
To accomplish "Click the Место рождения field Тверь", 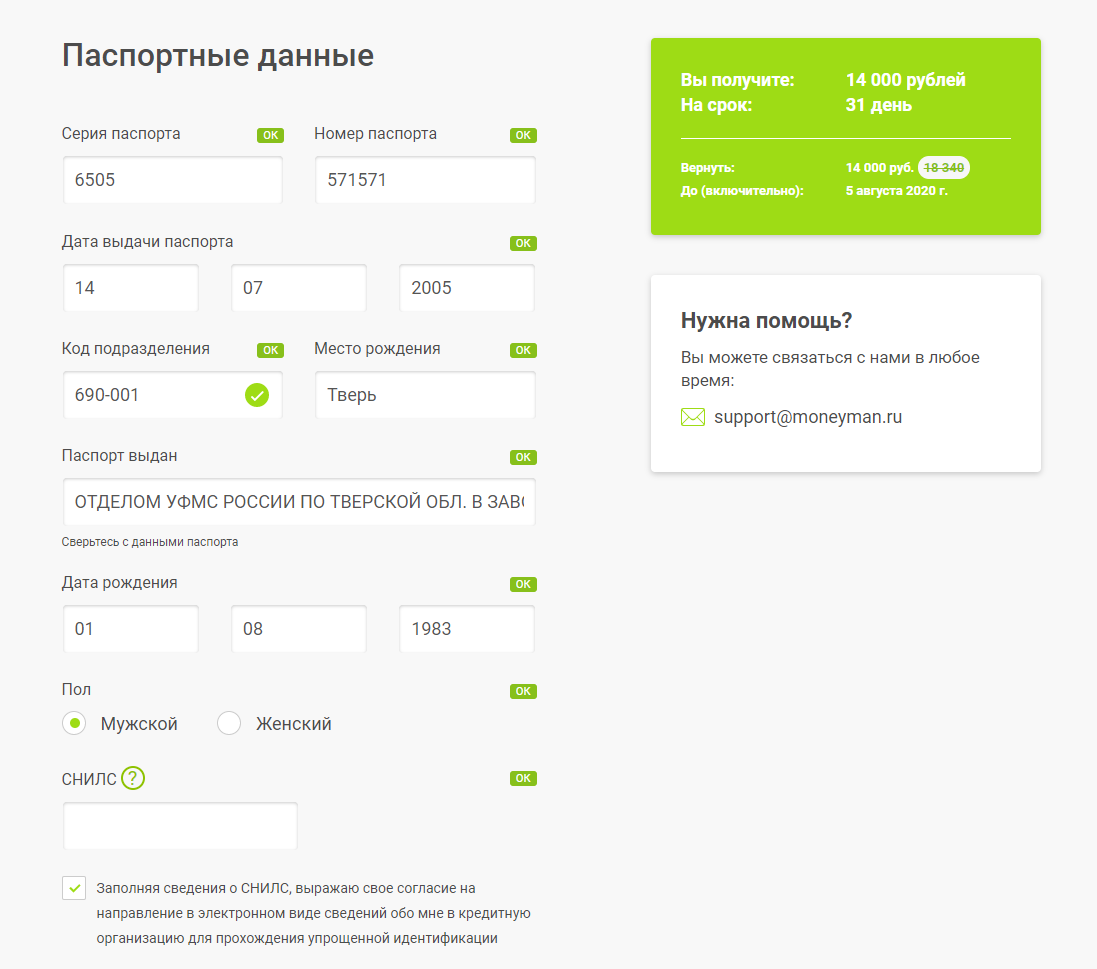I will [x=425, y=395].
